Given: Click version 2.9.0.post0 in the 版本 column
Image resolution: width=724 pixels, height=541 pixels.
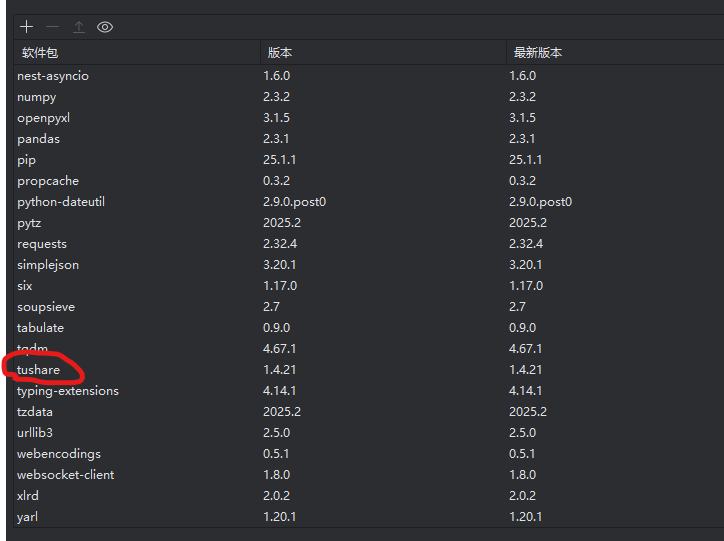Looking at the screenshot, I should [295, 202].
